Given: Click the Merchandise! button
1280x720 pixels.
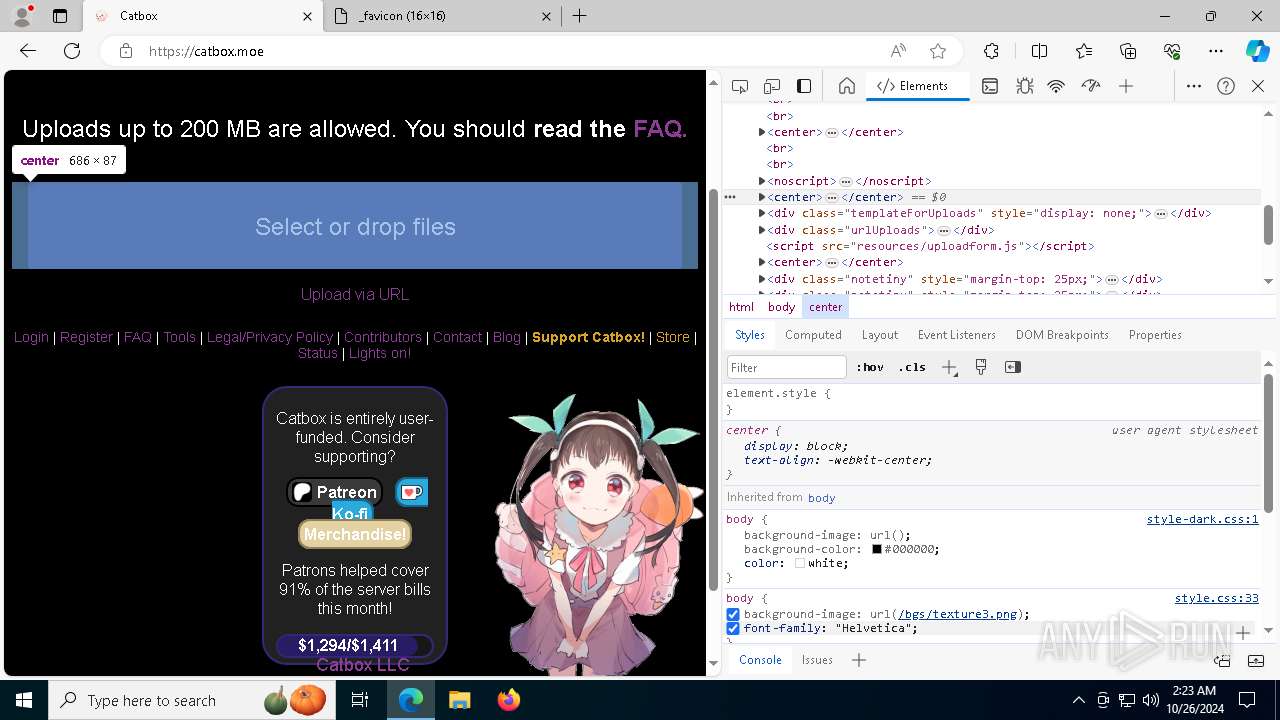Looking at the screenshot, I should (355, 534).
